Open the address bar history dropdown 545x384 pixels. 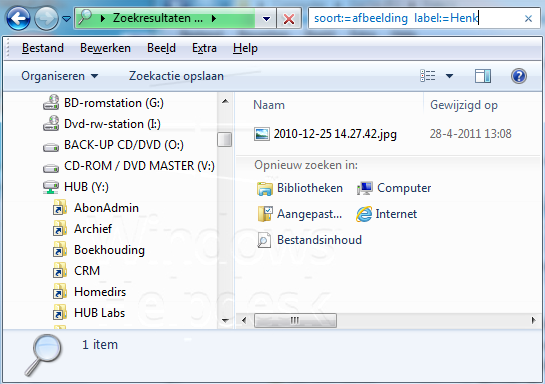266,18
